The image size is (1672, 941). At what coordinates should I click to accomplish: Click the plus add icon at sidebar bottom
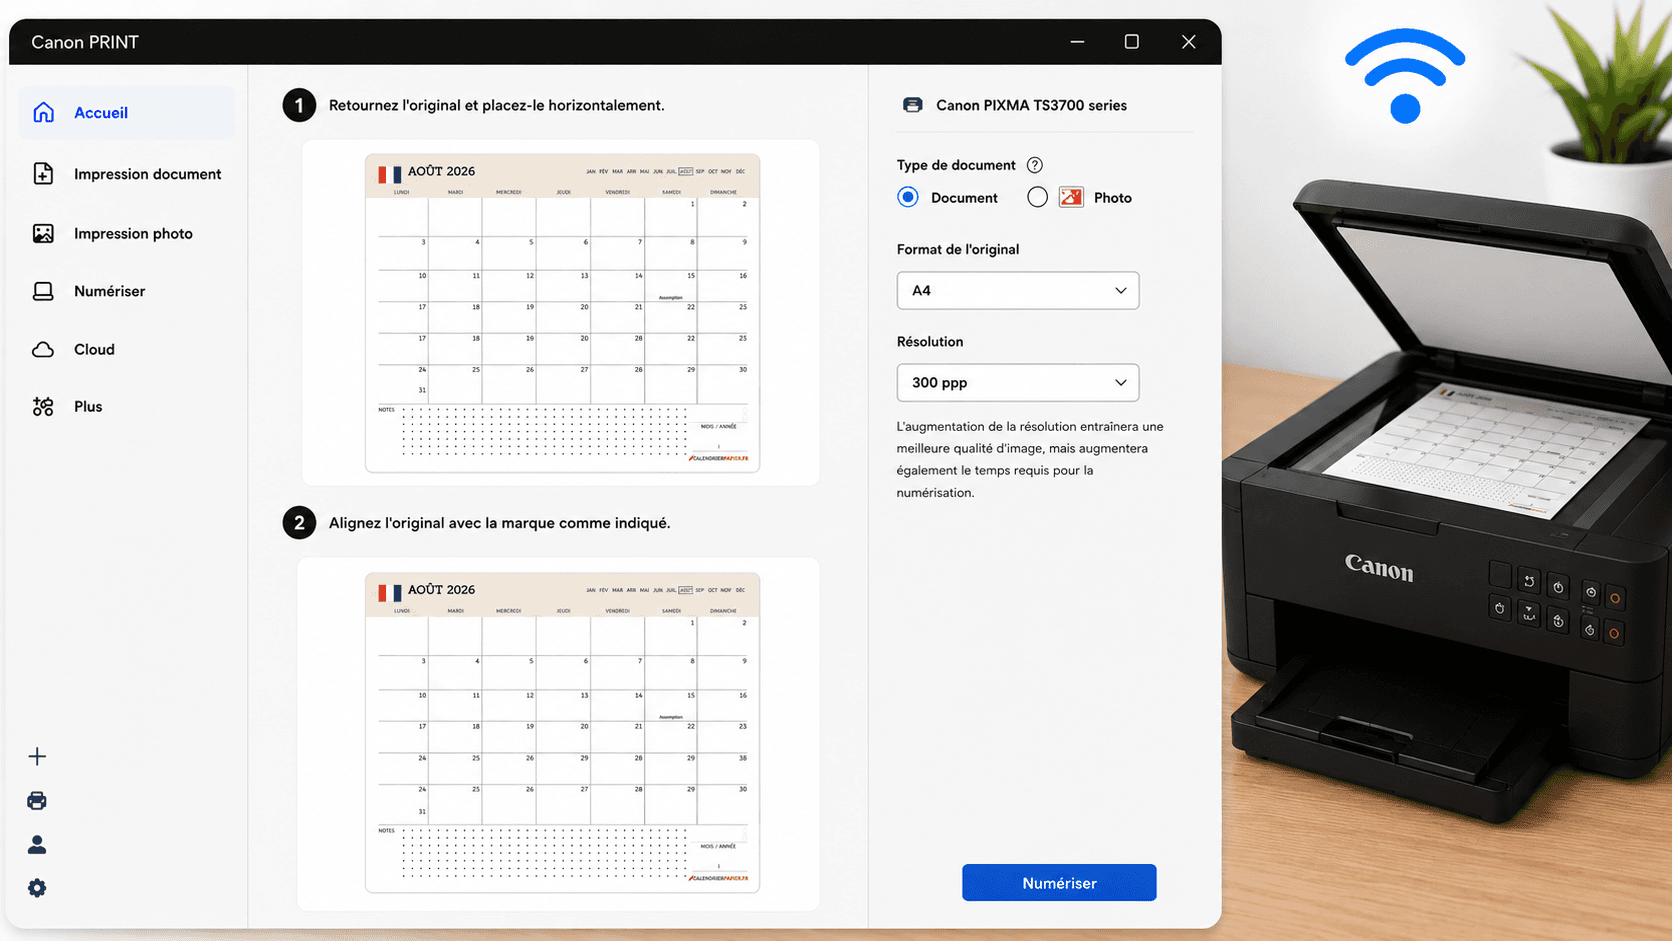coord(37,756)
